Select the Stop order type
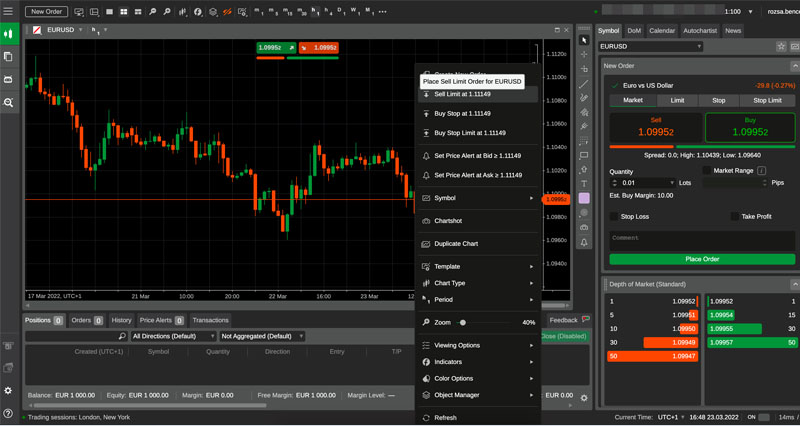 (718, 101)
